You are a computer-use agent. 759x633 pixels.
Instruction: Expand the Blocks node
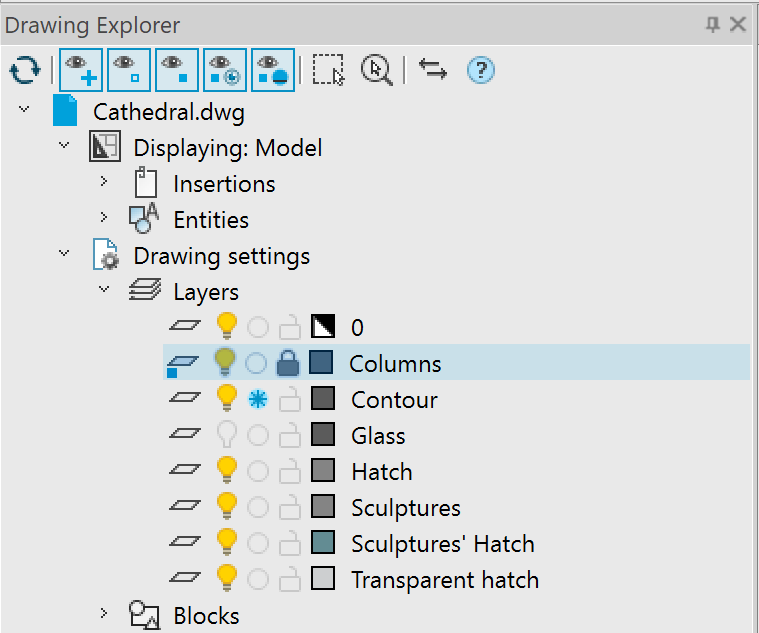pyautogui.click(x=104, y=616)
